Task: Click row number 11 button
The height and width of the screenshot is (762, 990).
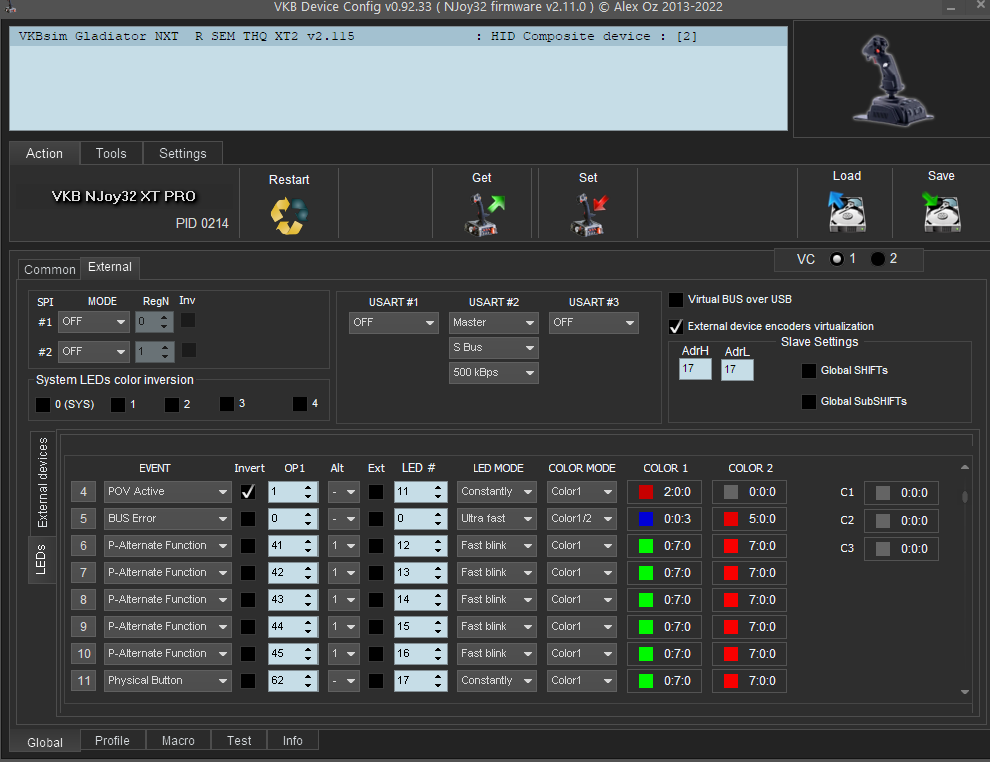Action: pos(83,681)
